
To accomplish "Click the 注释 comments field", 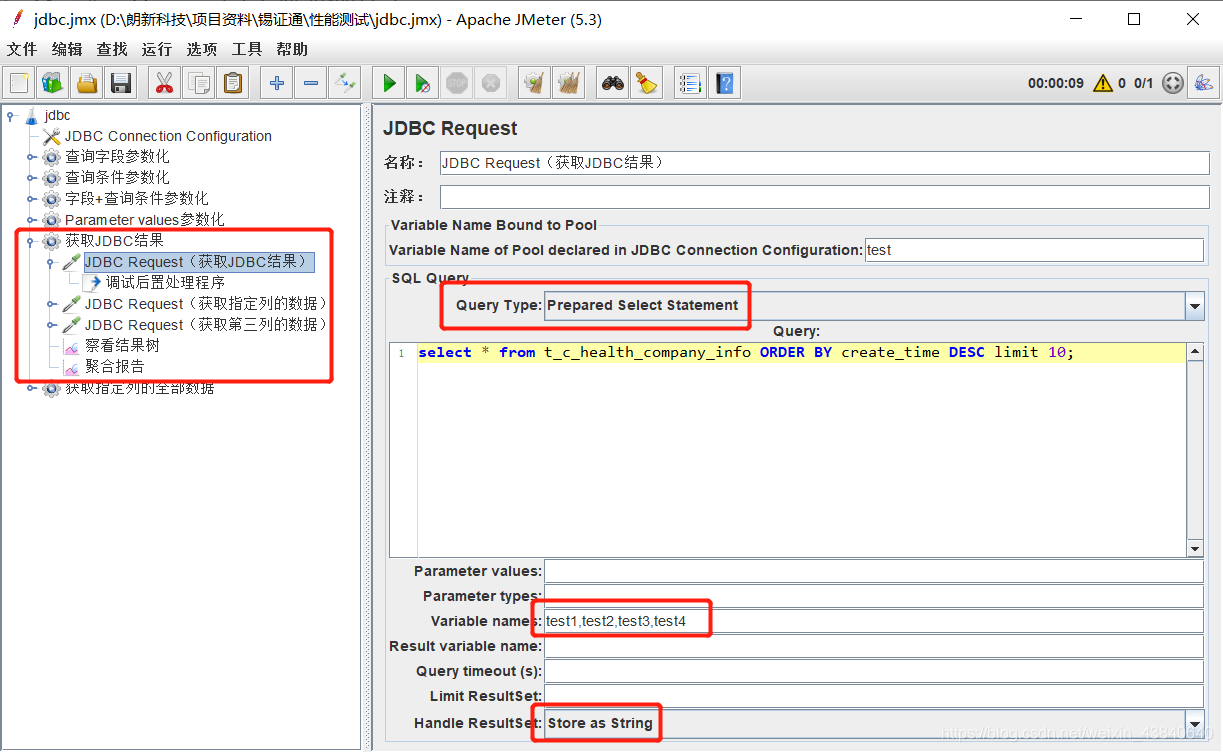I will point(824,197).
